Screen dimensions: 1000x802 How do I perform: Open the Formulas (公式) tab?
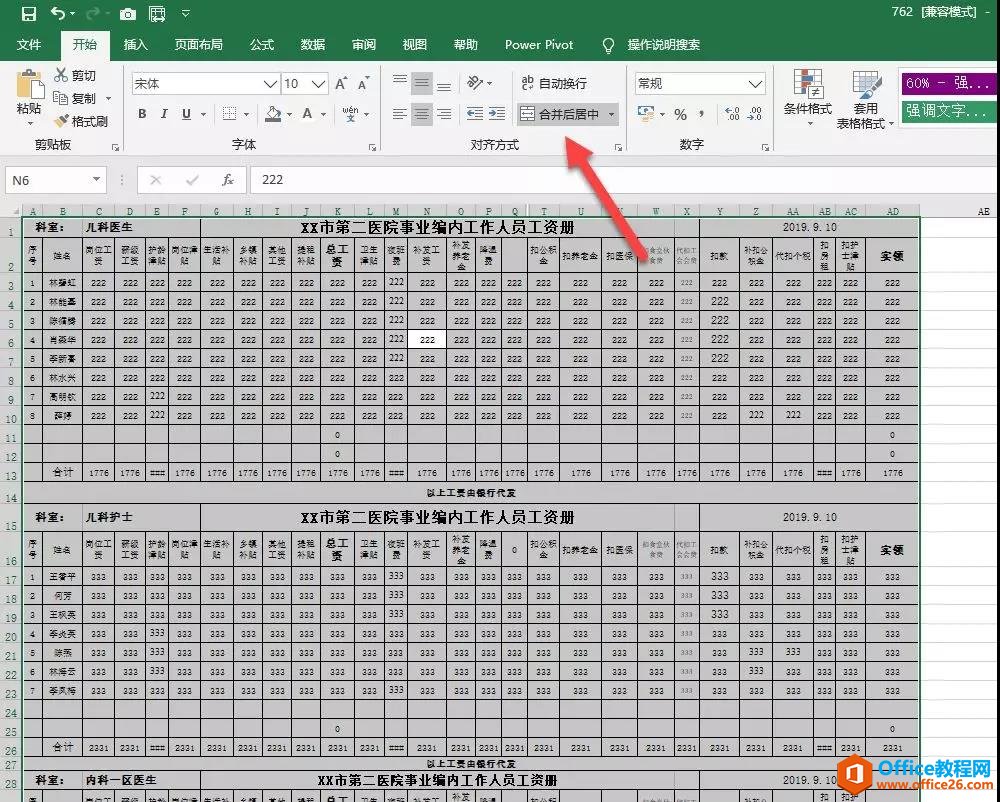262,45
